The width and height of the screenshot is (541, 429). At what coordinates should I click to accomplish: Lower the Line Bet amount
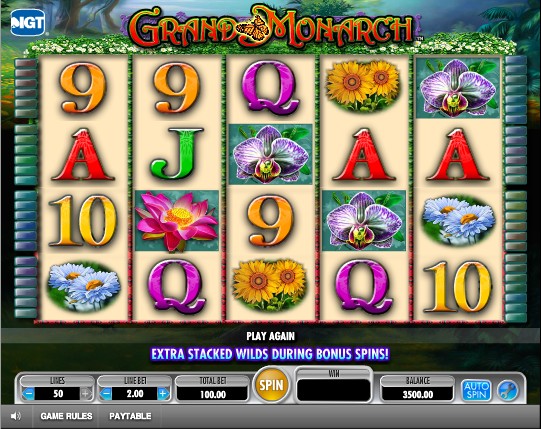107,393
